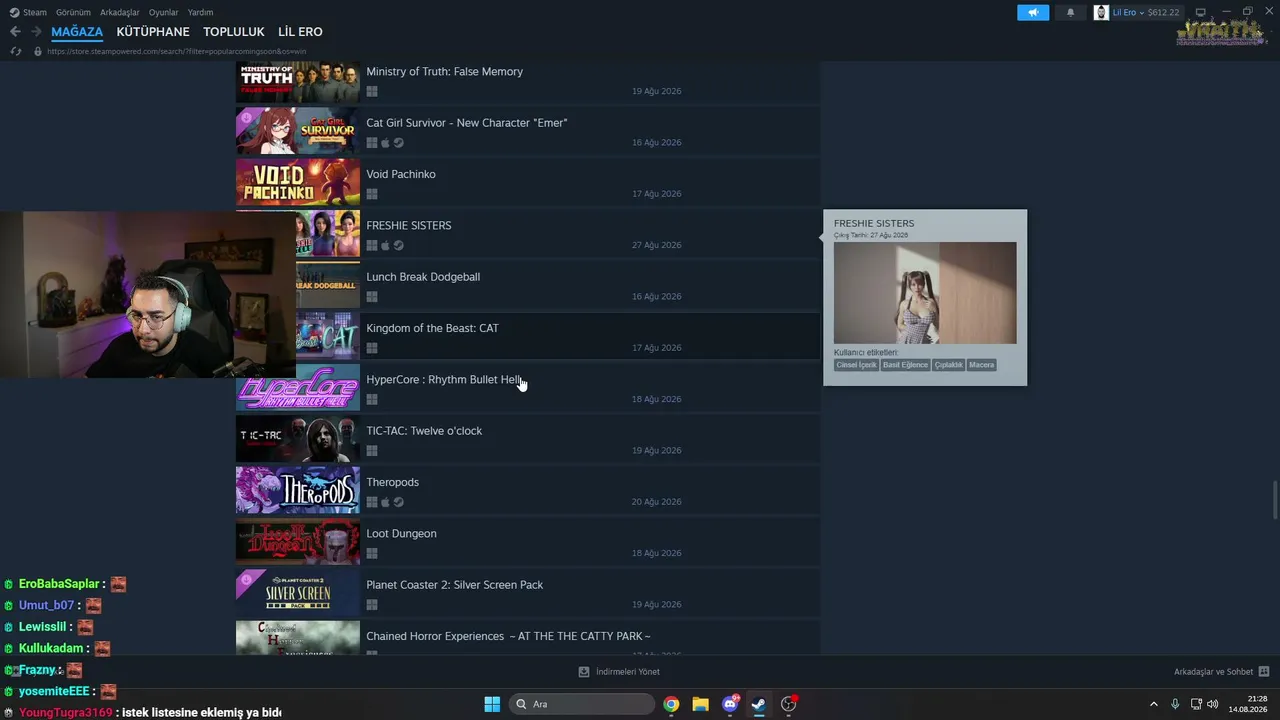Open the Görünüm menu
Viewport: 1280px width, 720px height.
[x=73, y=12]
